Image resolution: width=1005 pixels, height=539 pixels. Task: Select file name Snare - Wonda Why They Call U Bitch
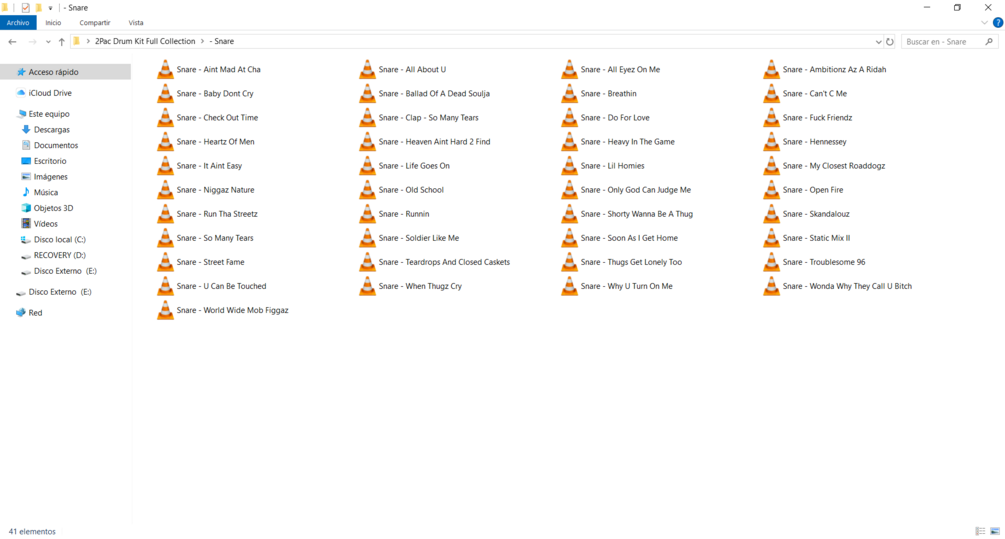pyautogui.click(x=847, y=286)
